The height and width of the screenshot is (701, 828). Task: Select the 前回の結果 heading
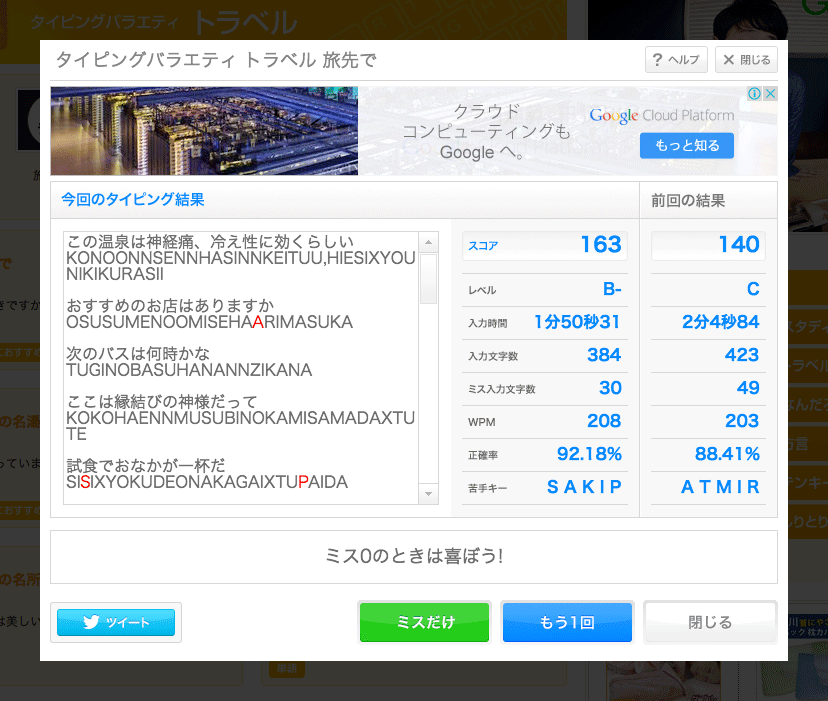coord(688,201)
